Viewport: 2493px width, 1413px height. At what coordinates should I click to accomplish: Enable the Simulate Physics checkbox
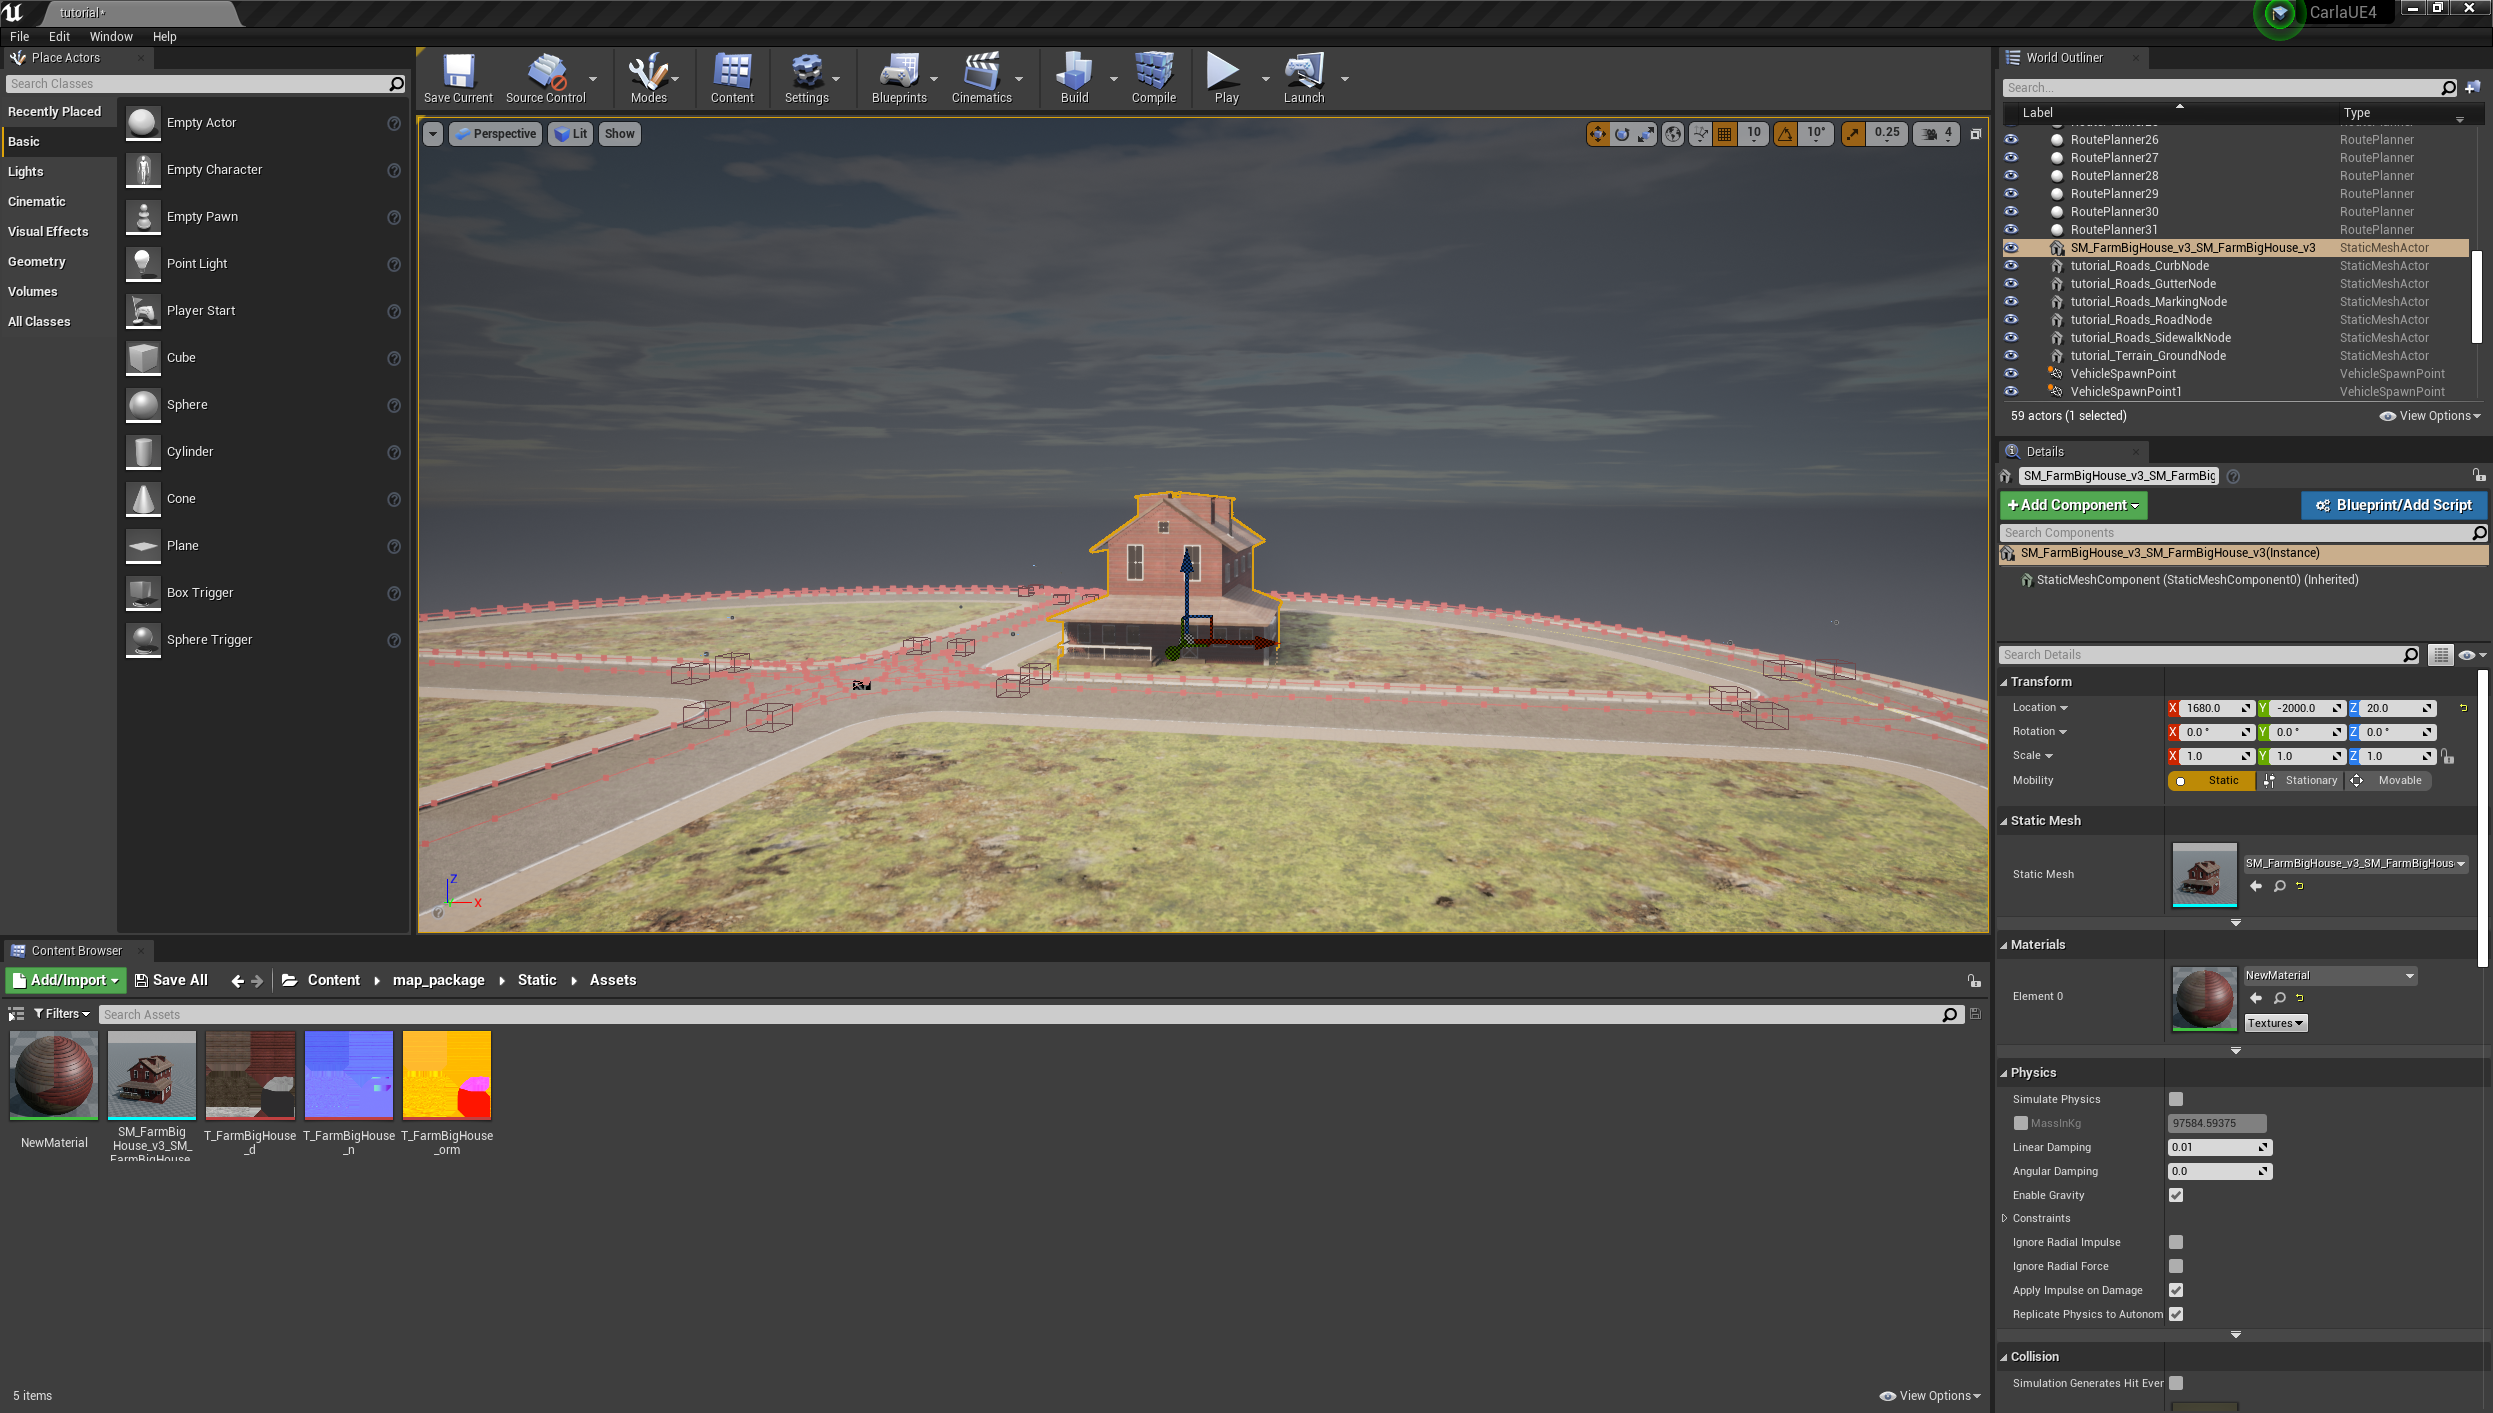2175,1098
